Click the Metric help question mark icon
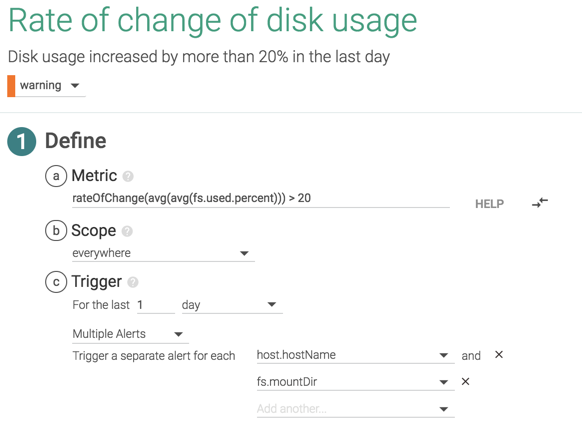The height and width of the screenshot is (426, 582). tap(128, 176)
